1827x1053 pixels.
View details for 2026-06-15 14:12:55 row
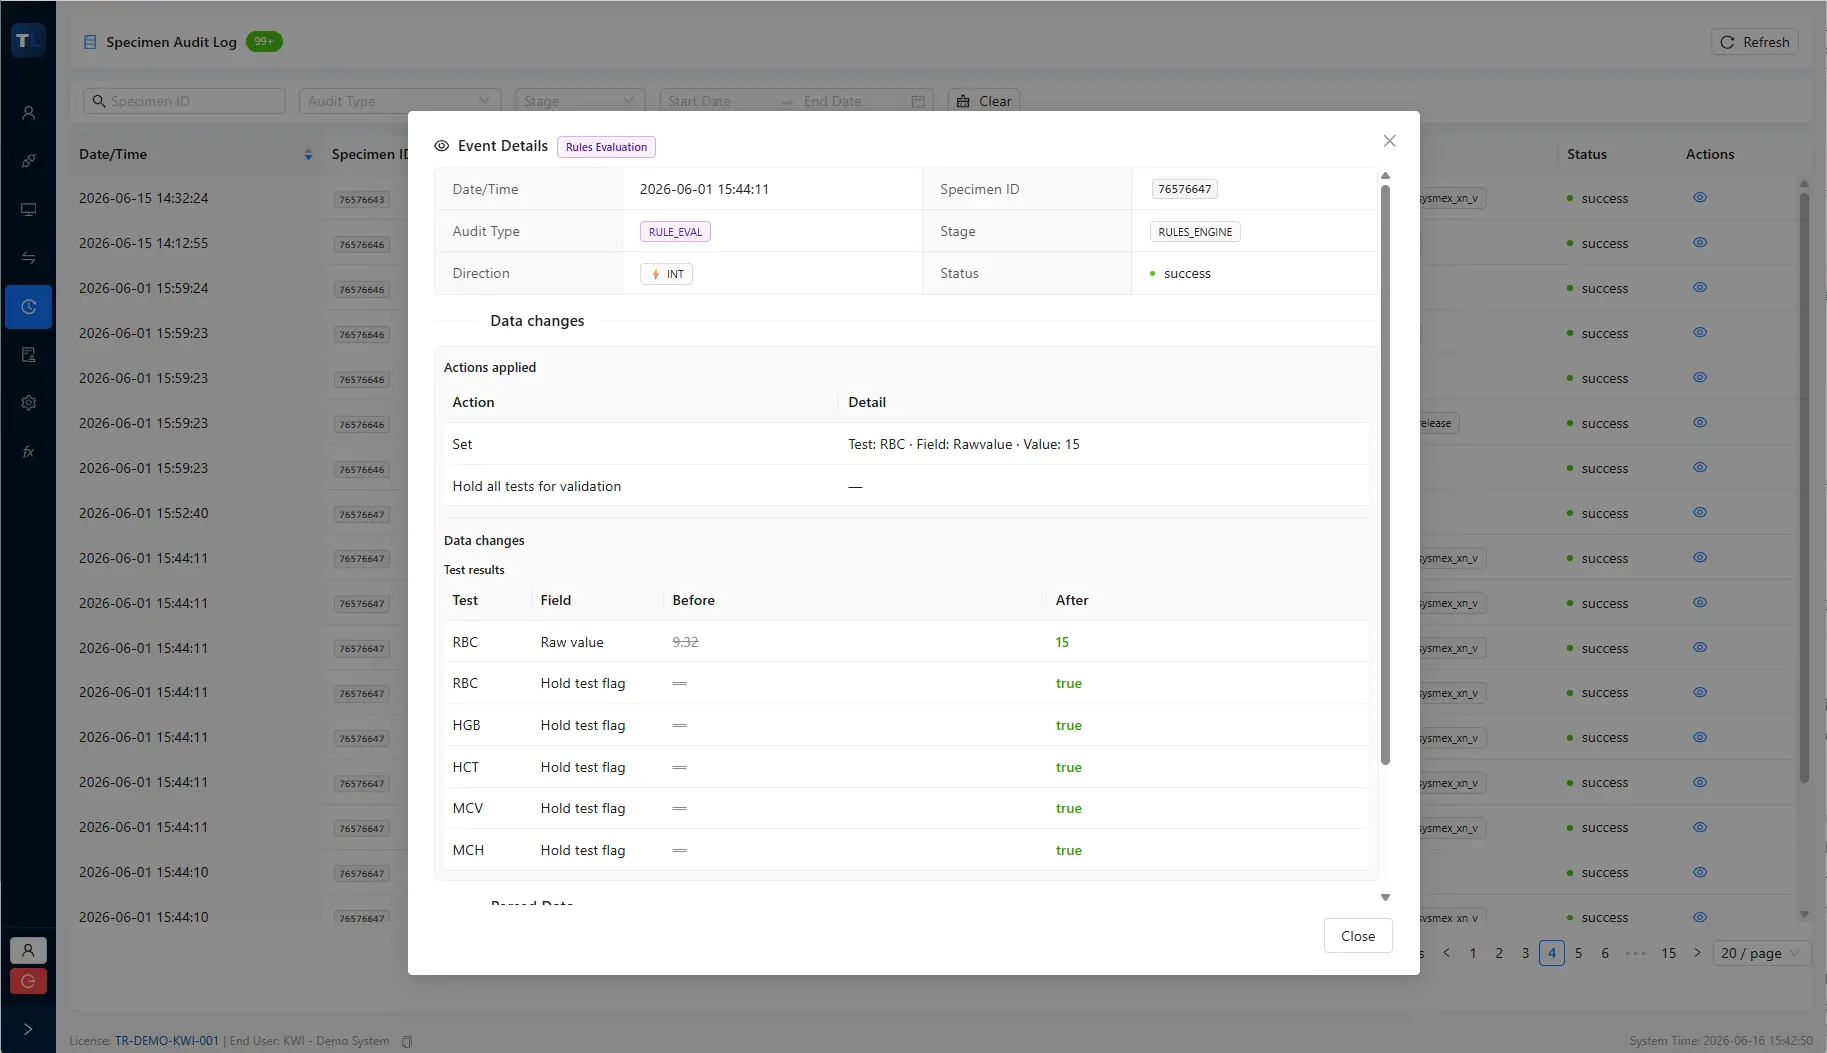tap(1700, 243)
